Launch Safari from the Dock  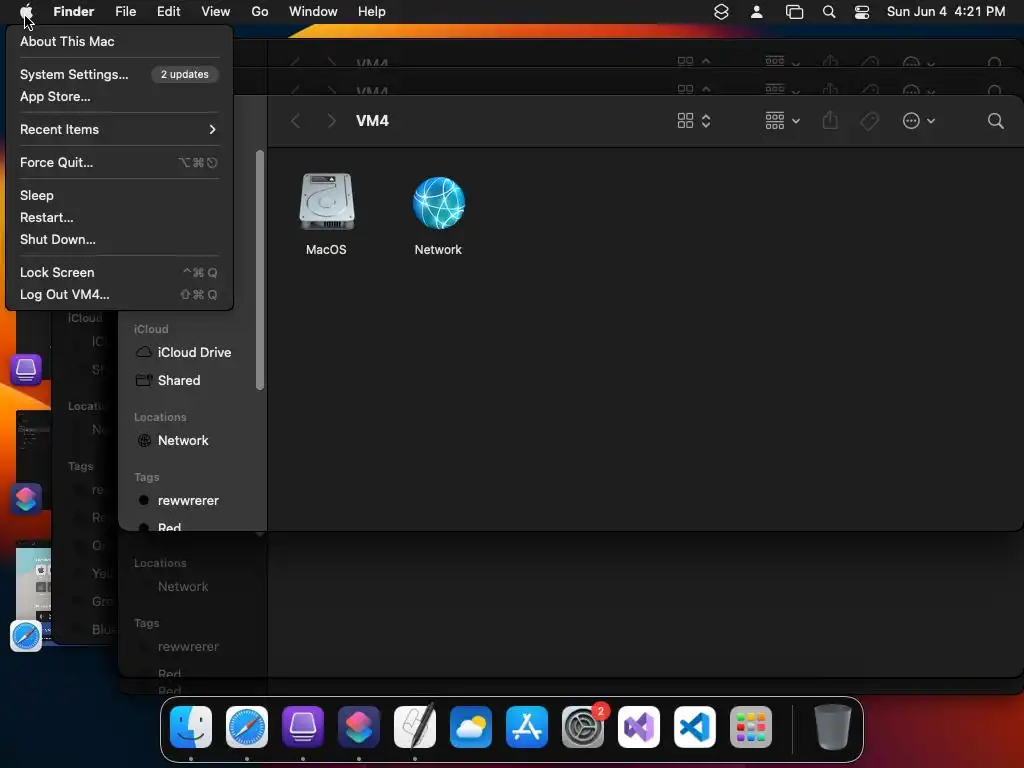coord(247,727)
